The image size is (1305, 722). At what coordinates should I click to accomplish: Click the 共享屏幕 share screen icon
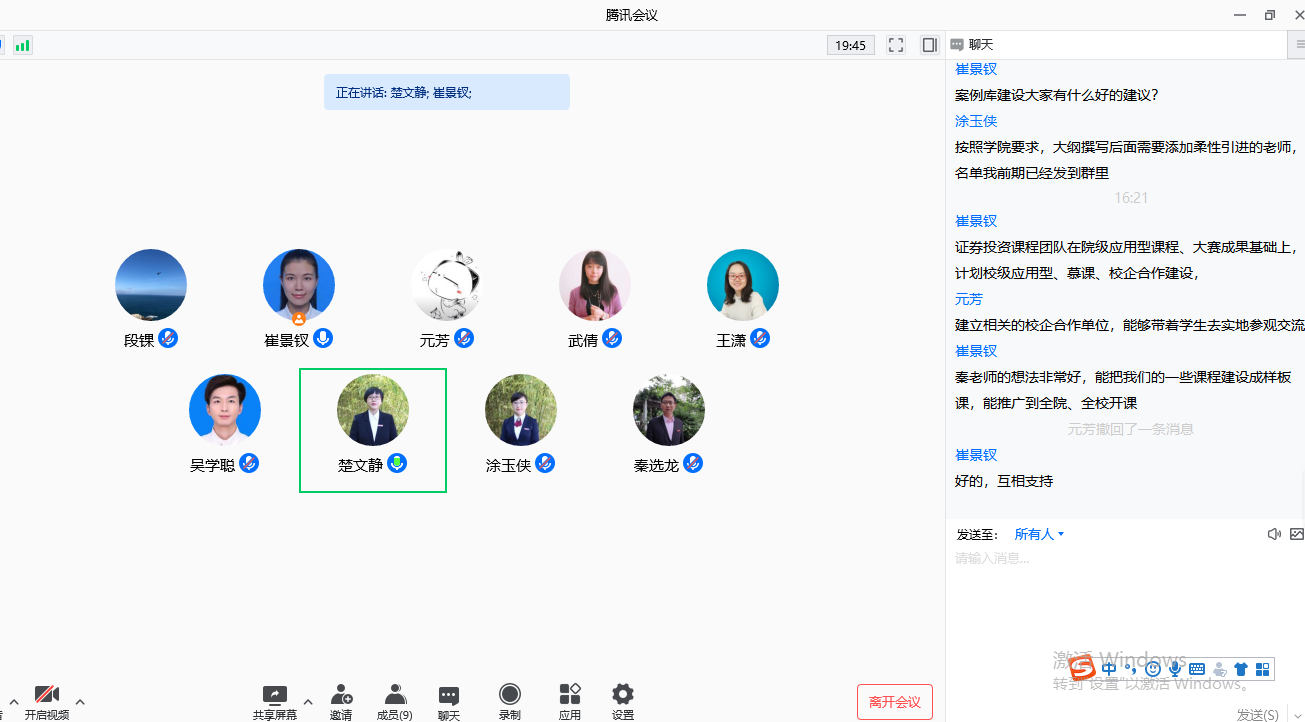tap(274, 695)
